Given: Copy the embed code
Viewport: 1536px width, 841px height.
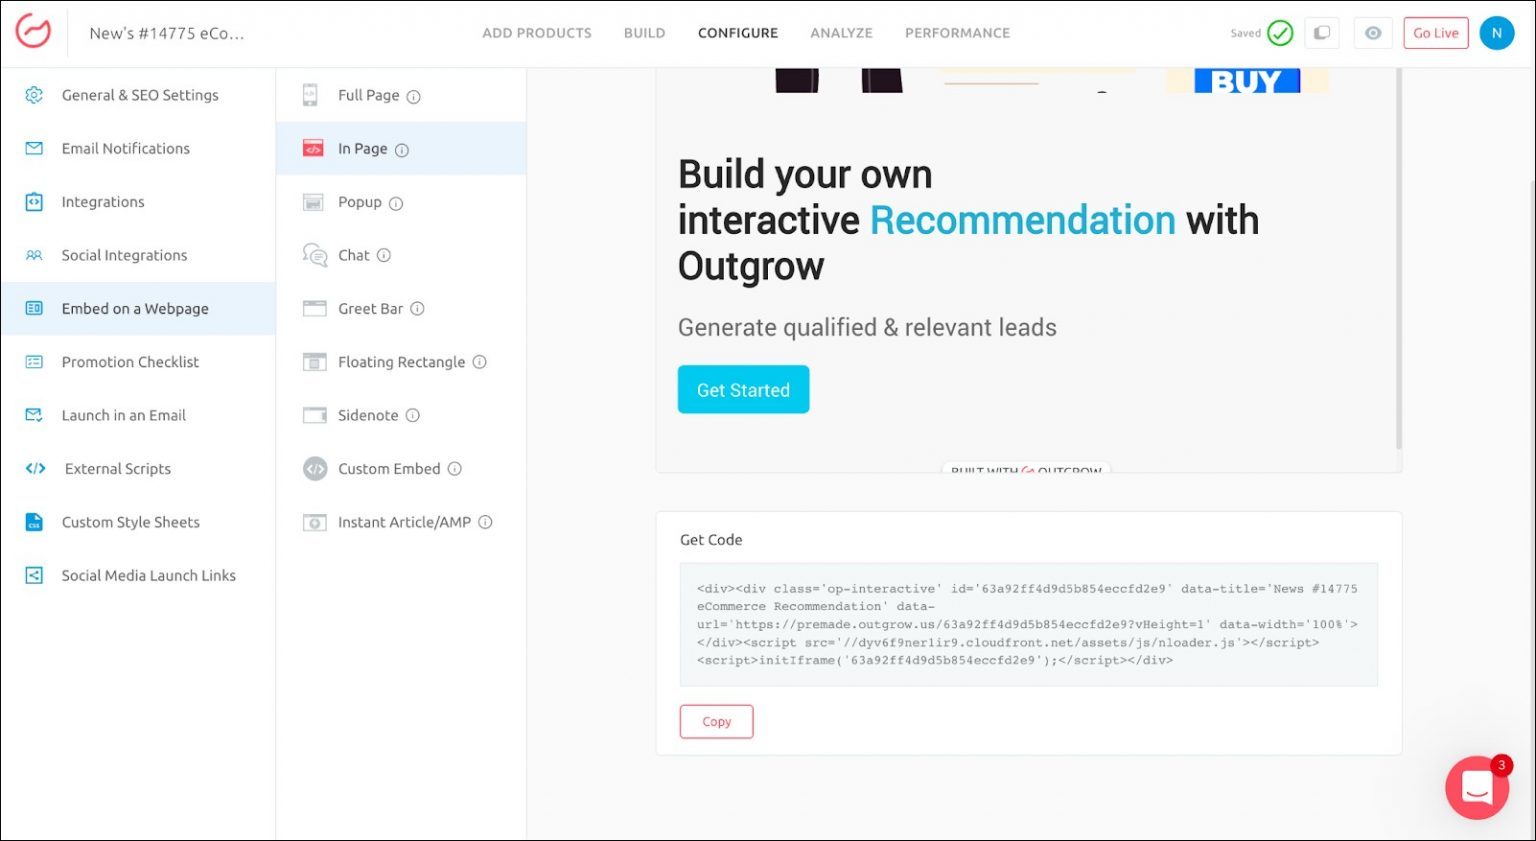Looking at the screenshot, I should (x=716, y=722).
